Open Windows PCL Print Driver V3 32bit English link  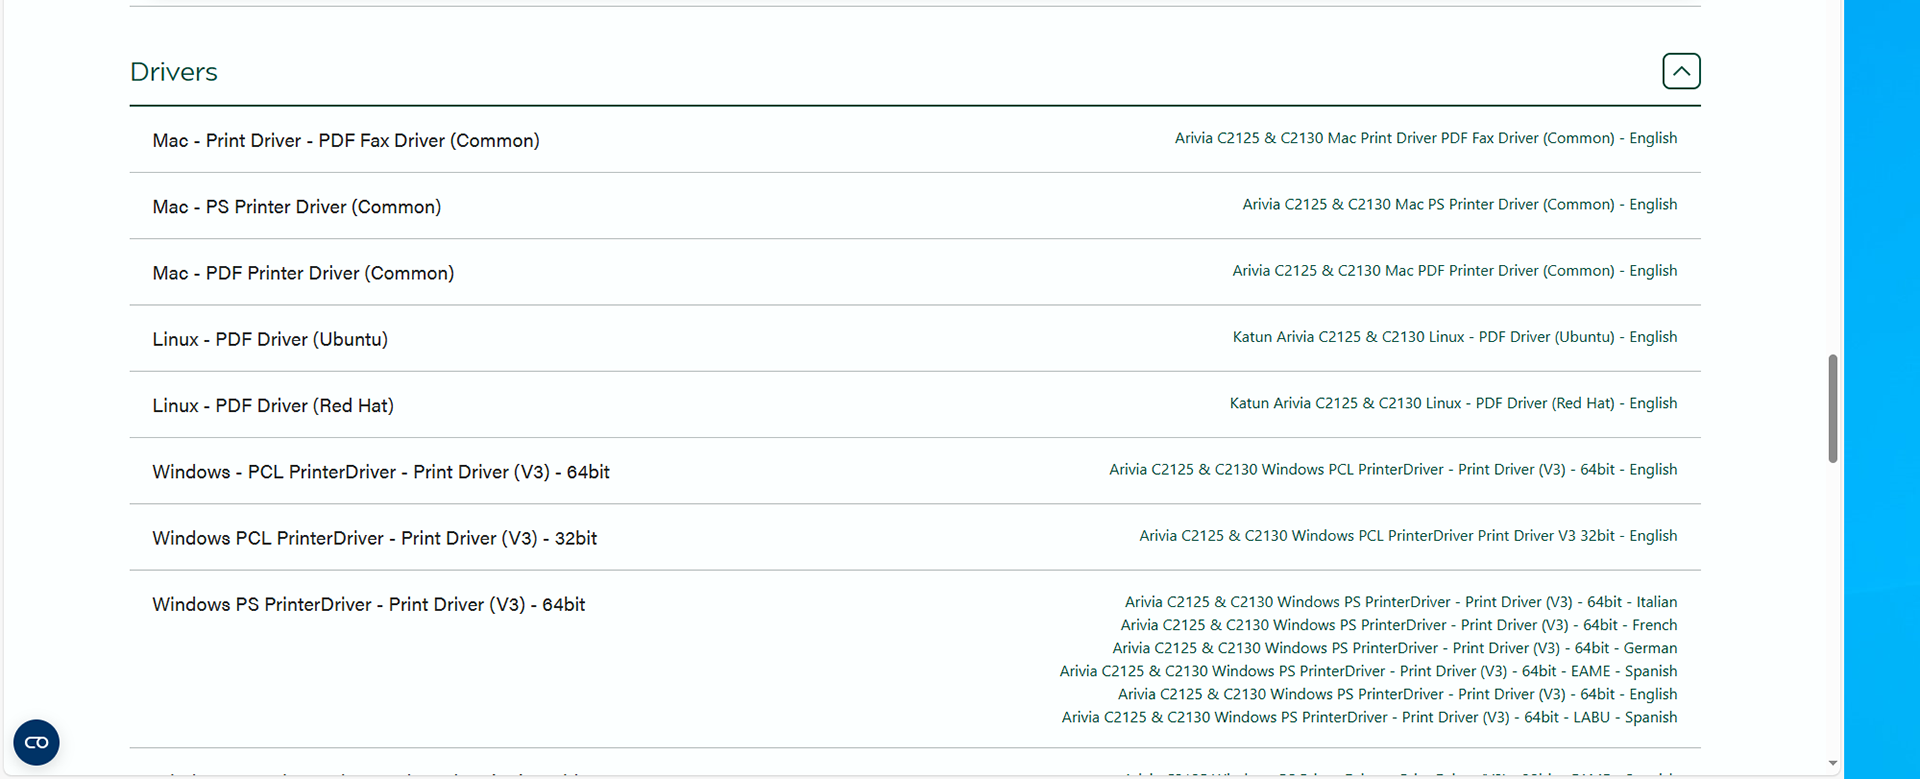(x=1408, y=536)
